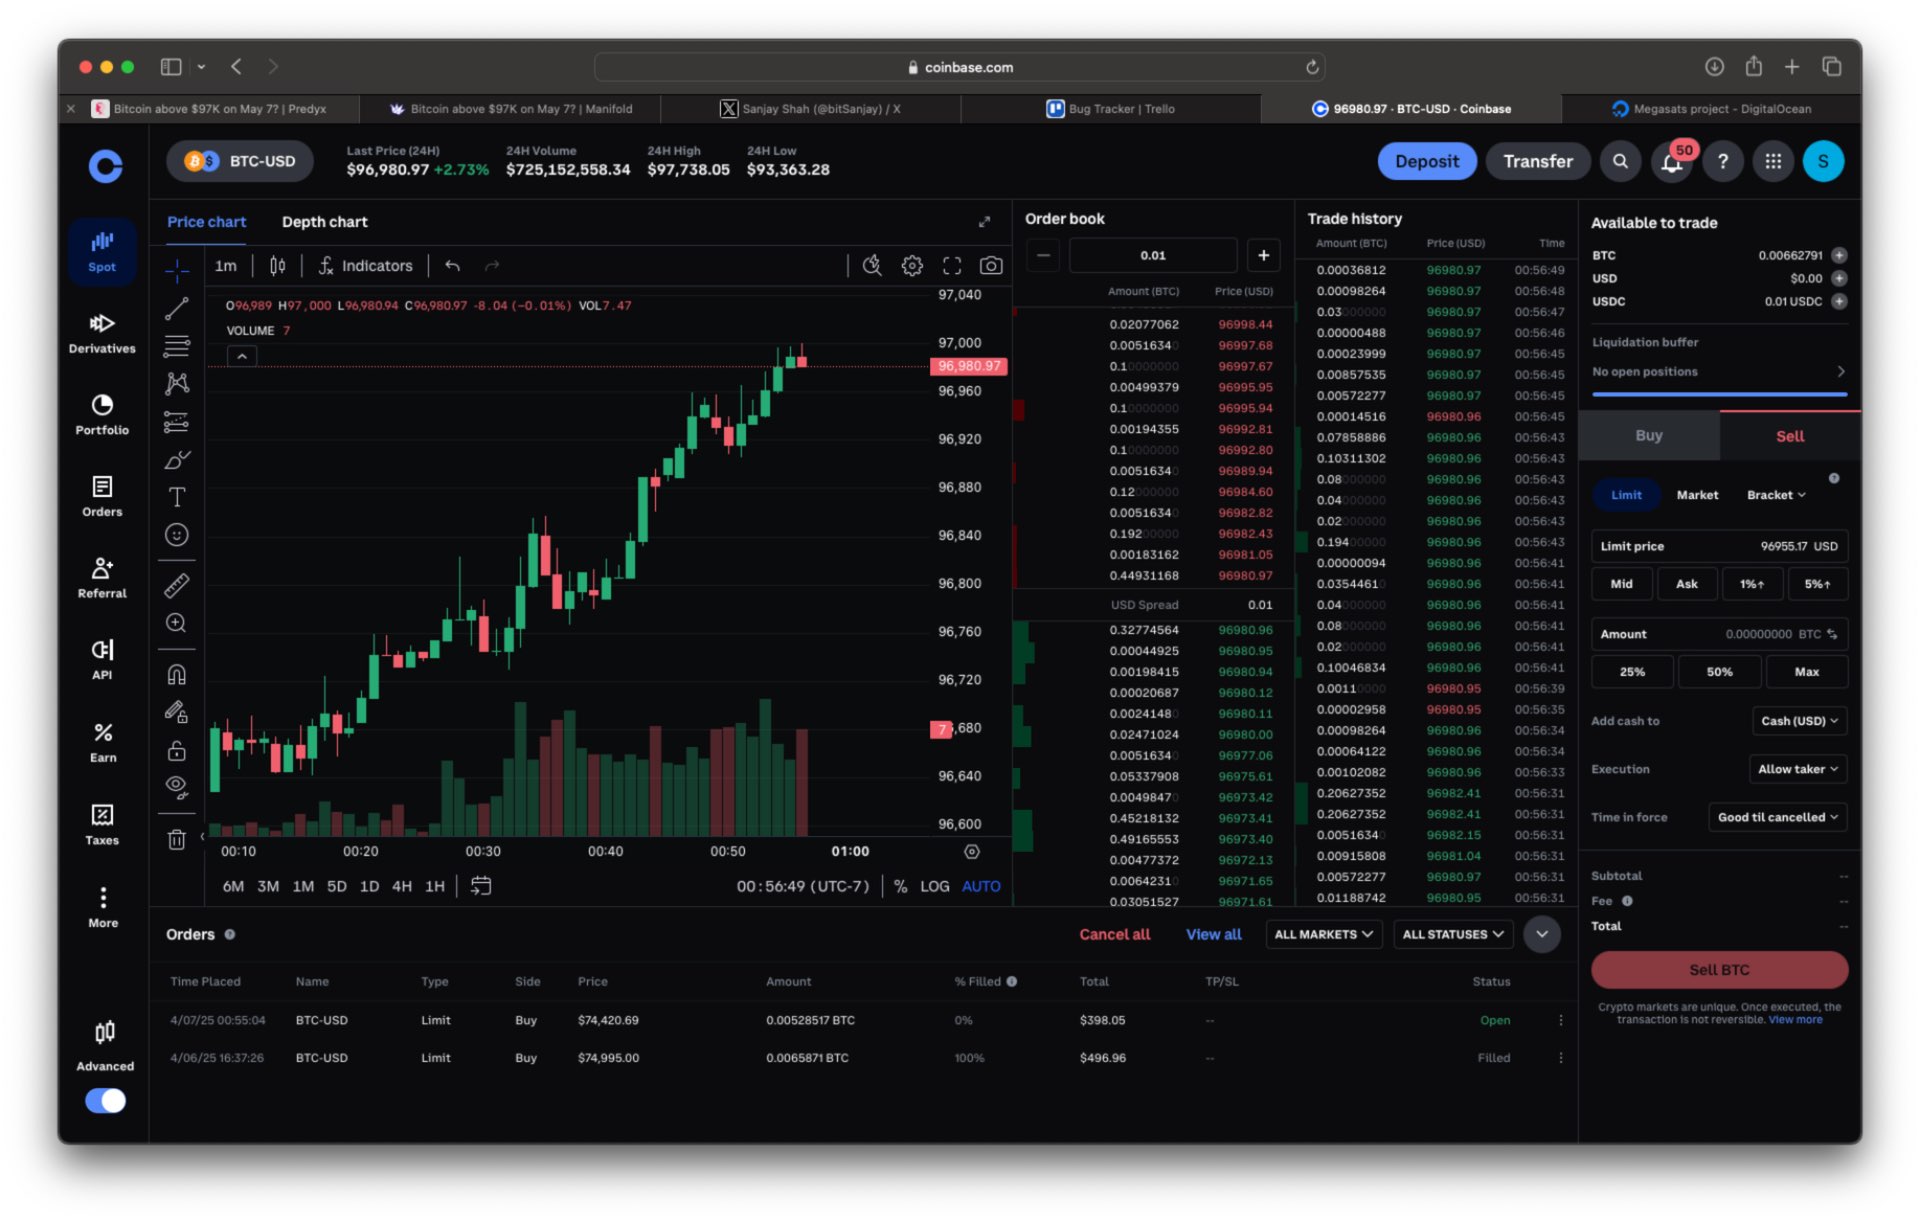The width and height of the screenshot is (1920, 1221).
Task: Increase order book aggregation with plus
Action: pyautogui.click(x=1263, y=256)
